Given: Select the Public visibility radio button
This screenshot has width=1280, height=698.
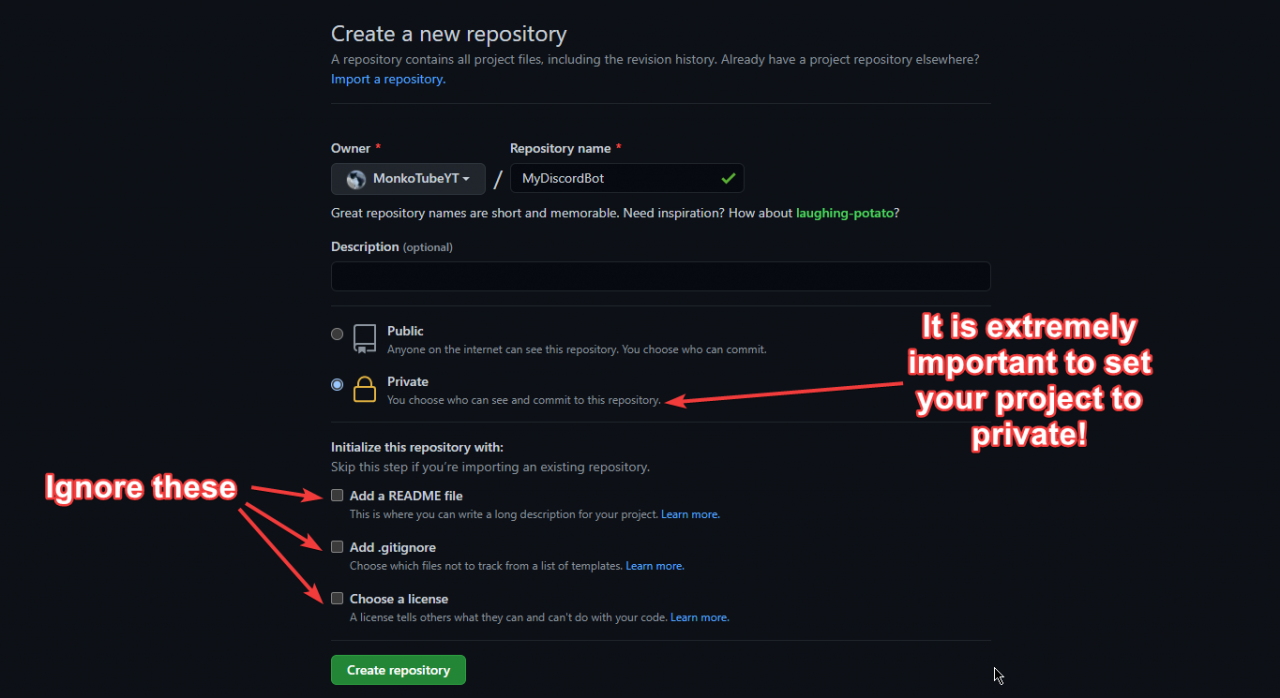Looking at the screenshot, I should [x=337, y=334].
